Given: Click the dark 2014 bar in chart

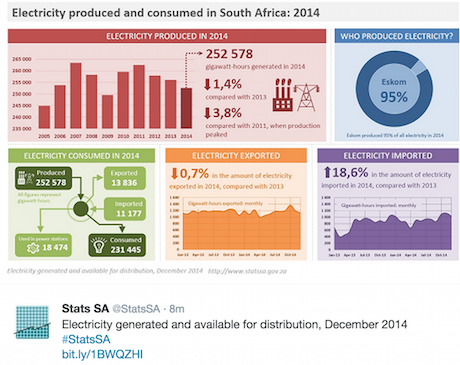Looking at the screenshot, I should click(x=186, y=108).
